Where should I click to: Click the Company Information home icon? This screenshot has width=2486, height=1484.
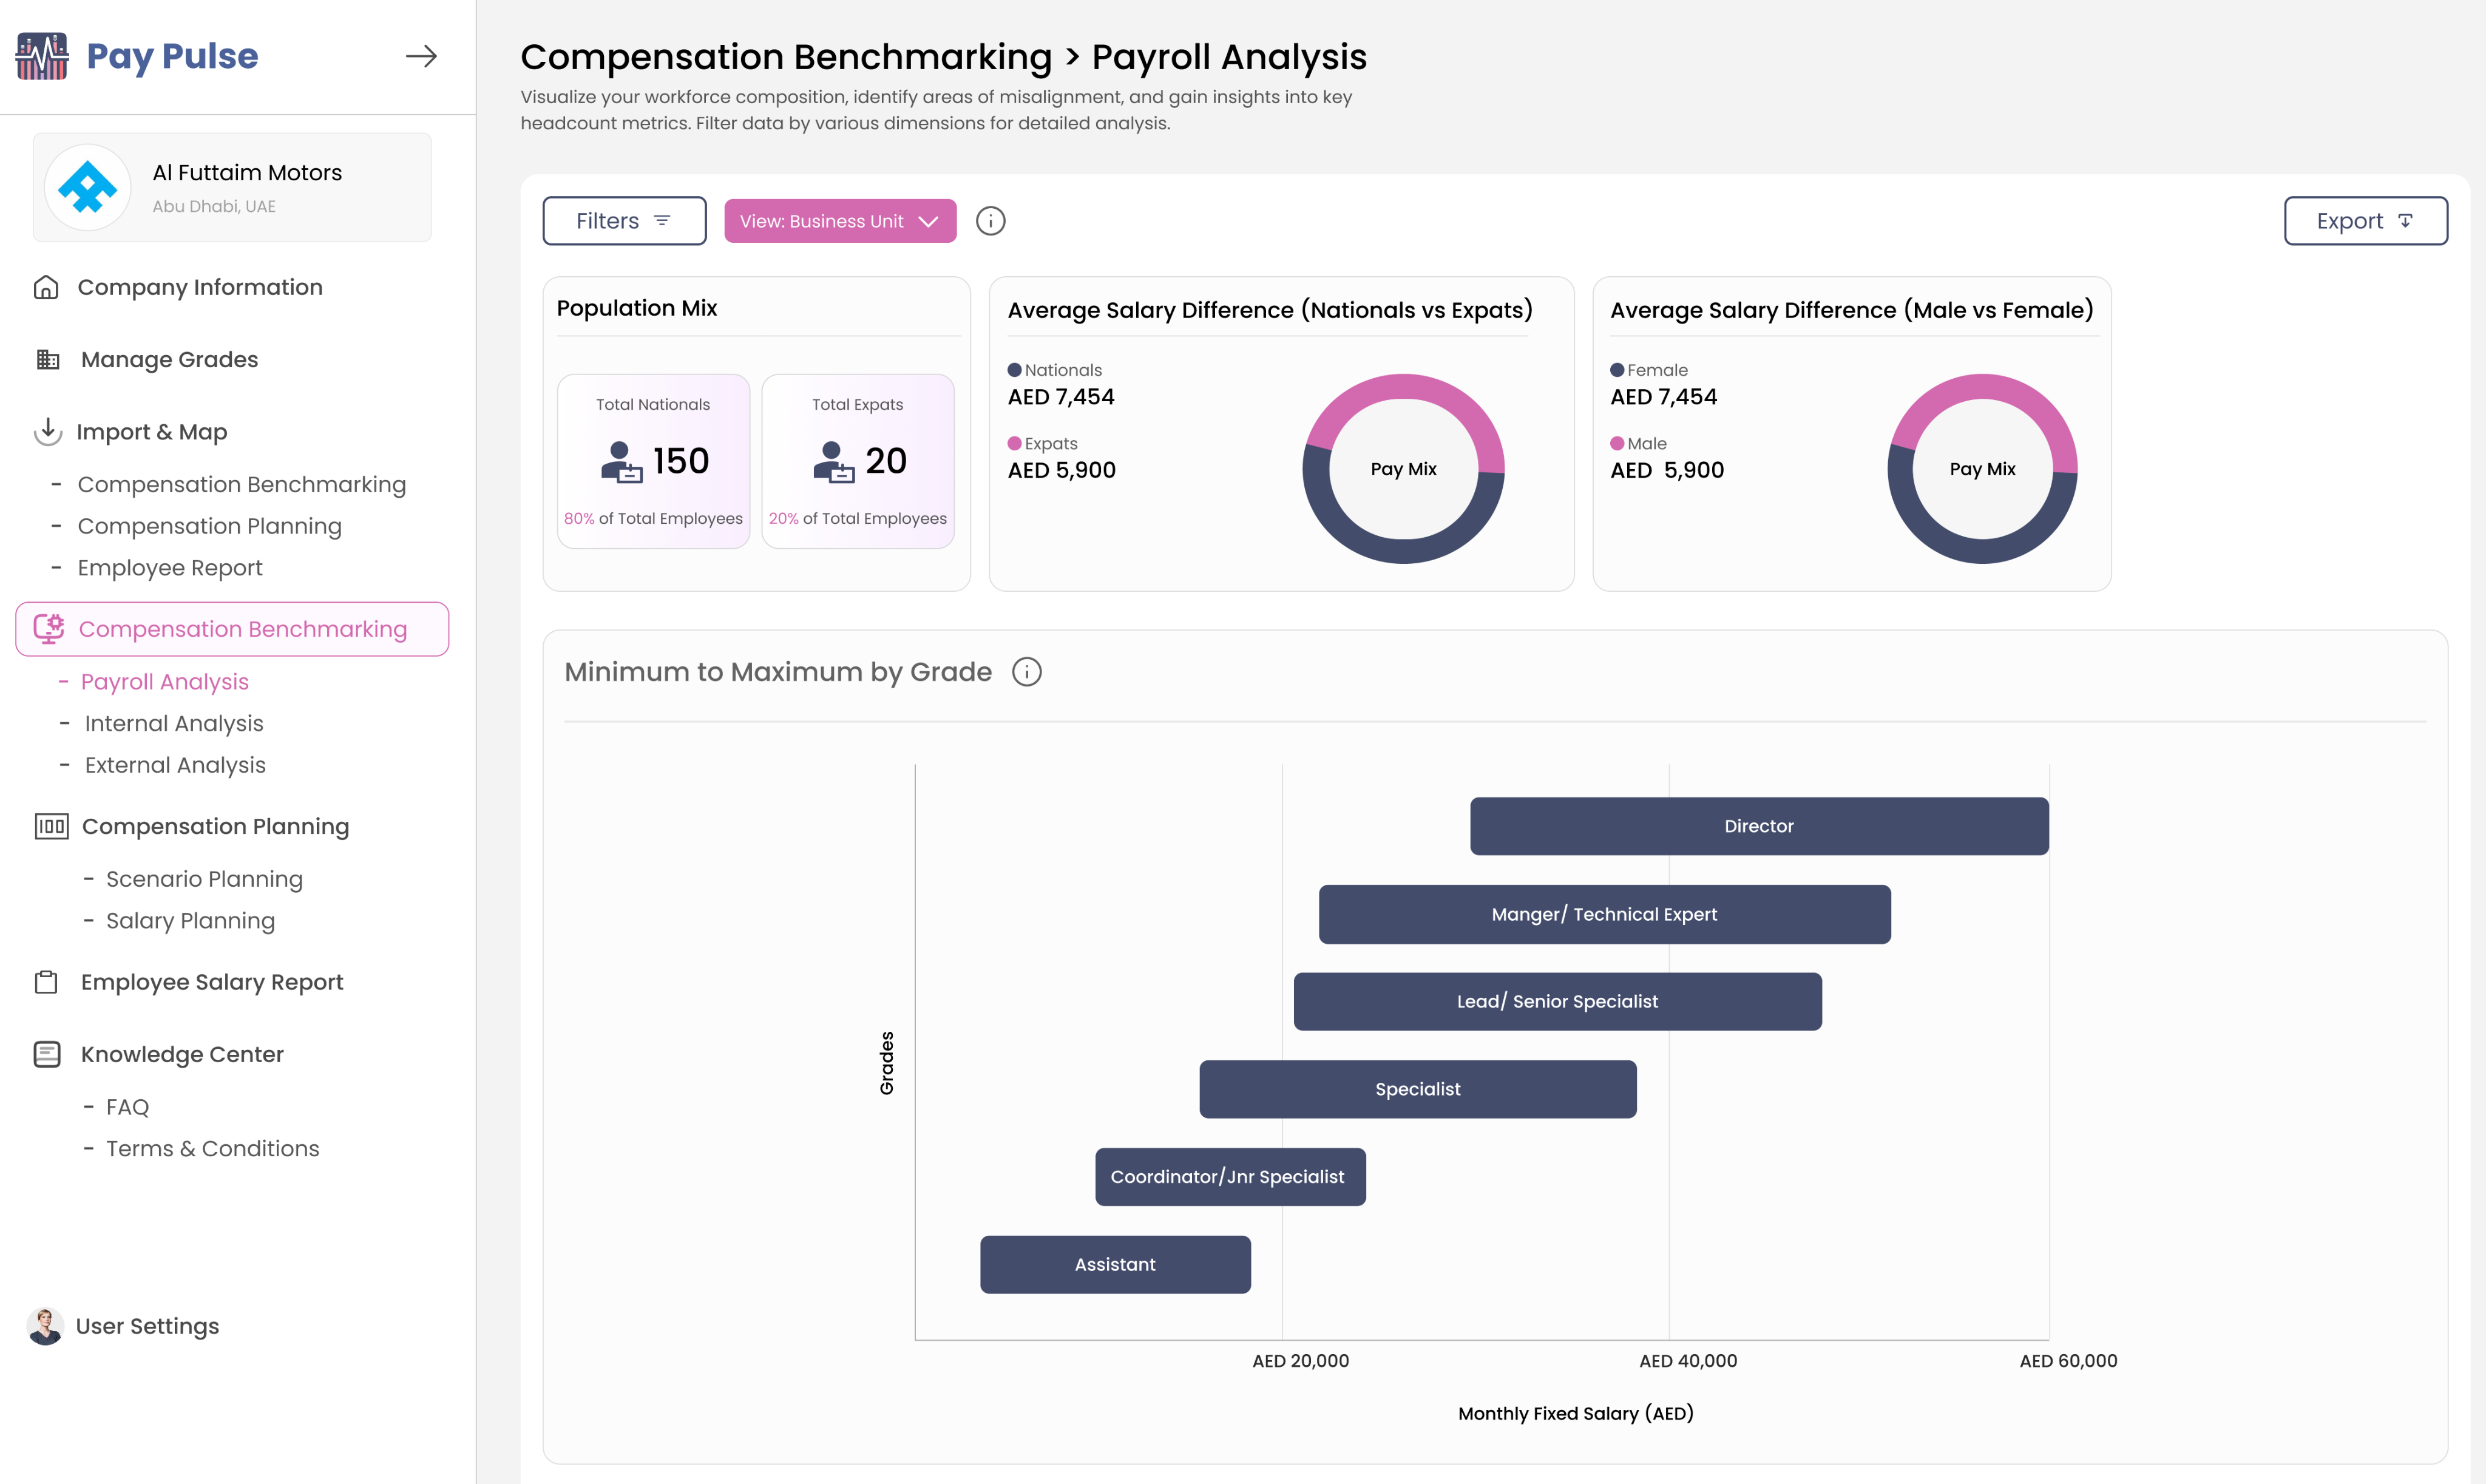tap(46, 288)
